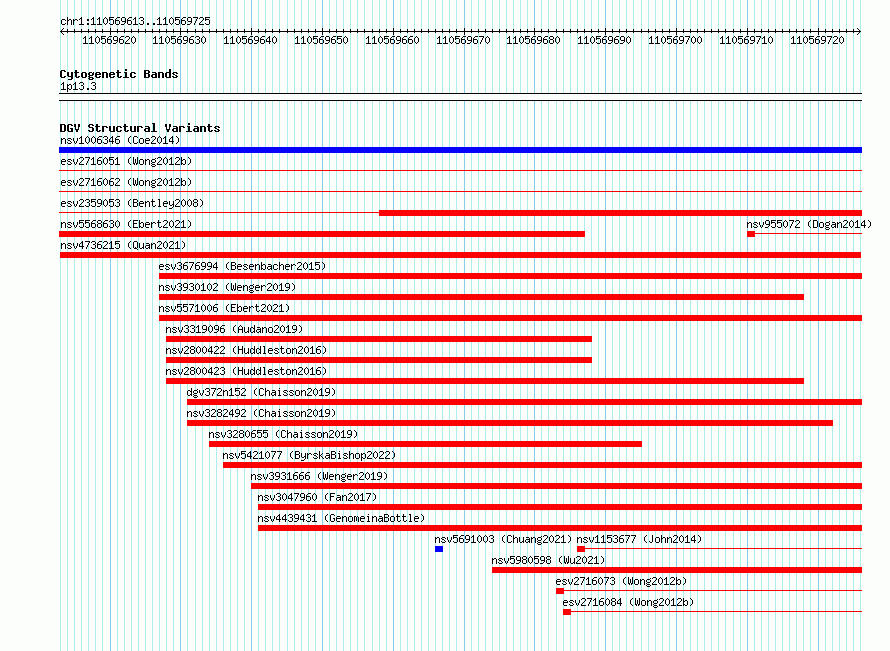Click the small blue nsv5691003 block

pyautogui.click(x=439, y=549)
